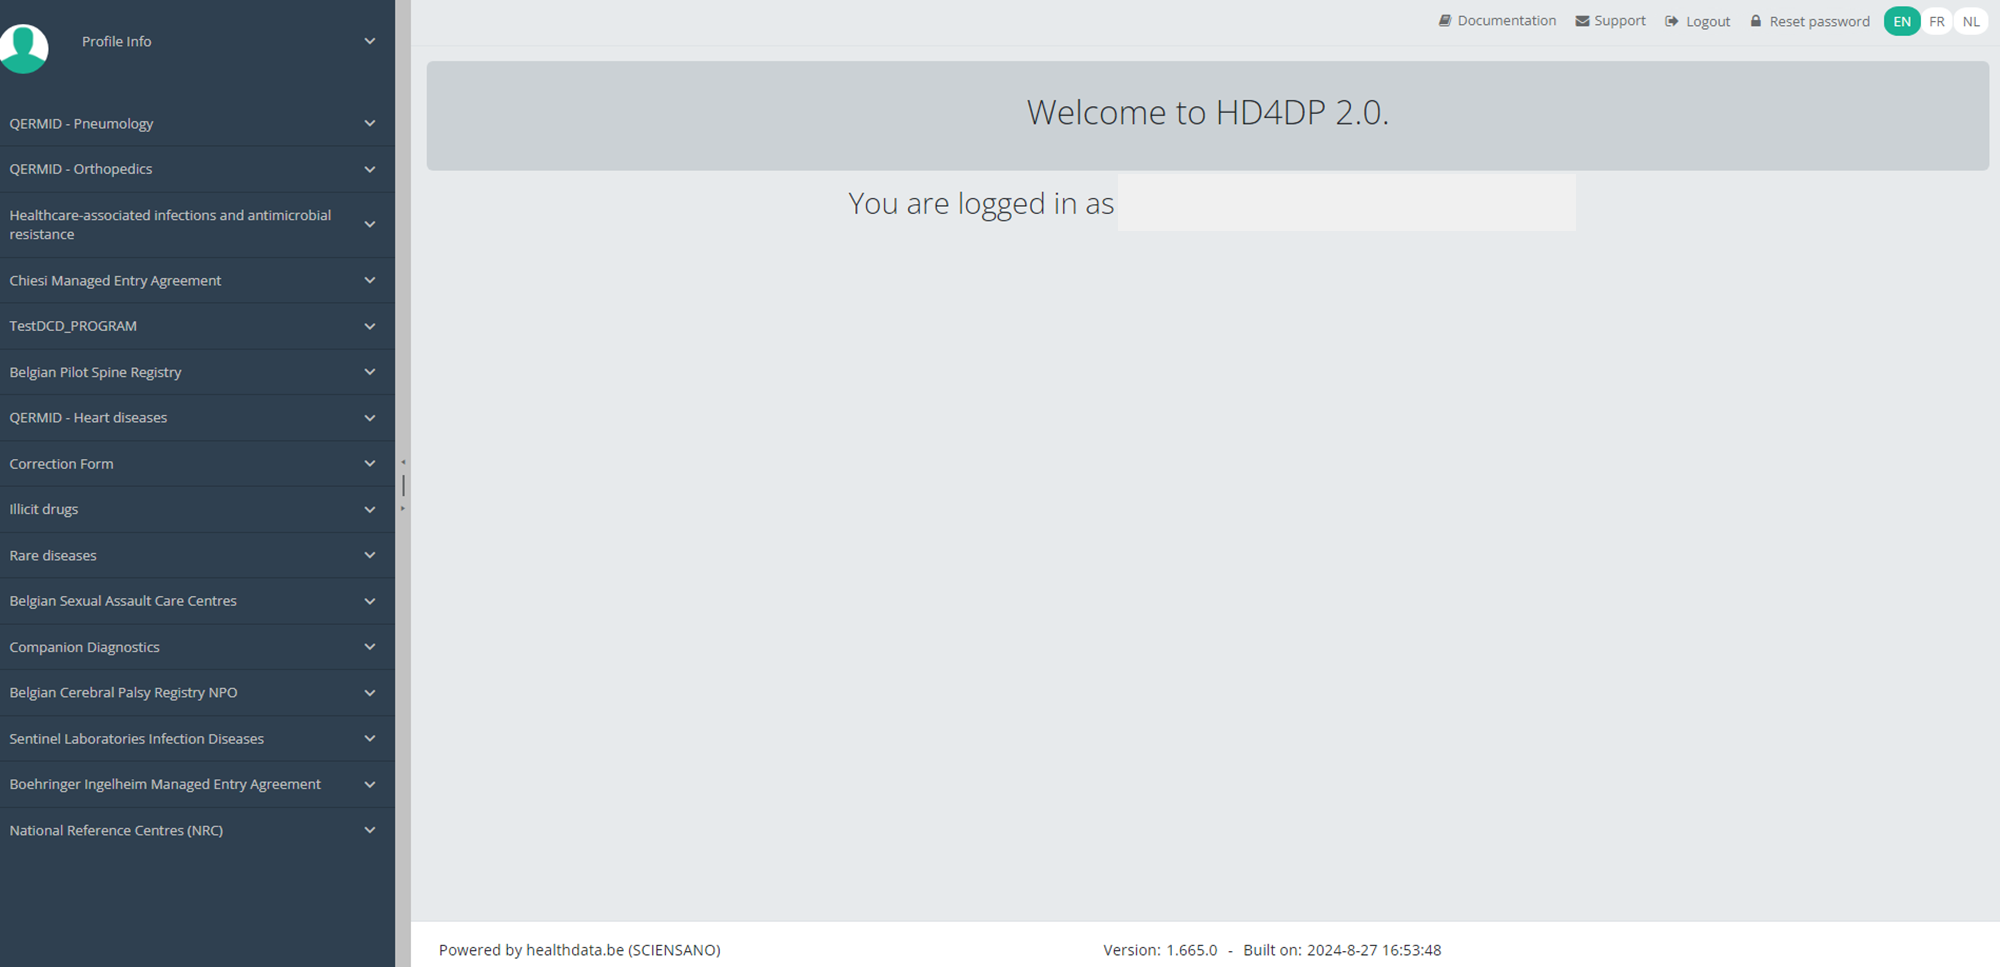The width and height of the screenshot is (2000, 967).
Task: Switch language to EN
Action: 1901,21
